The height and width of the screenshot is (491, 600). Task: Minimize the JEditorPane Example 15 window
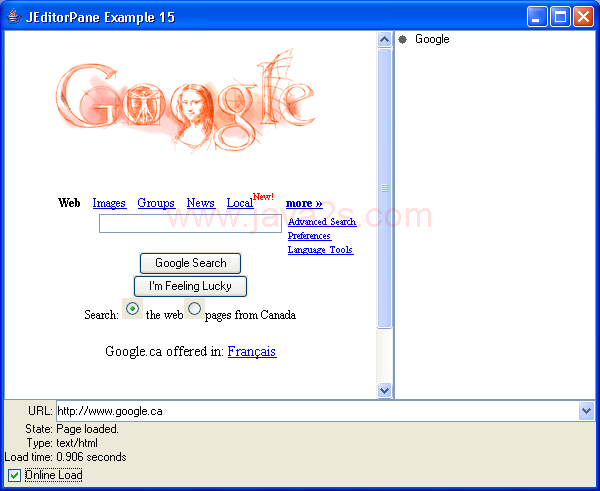point(537,17)
